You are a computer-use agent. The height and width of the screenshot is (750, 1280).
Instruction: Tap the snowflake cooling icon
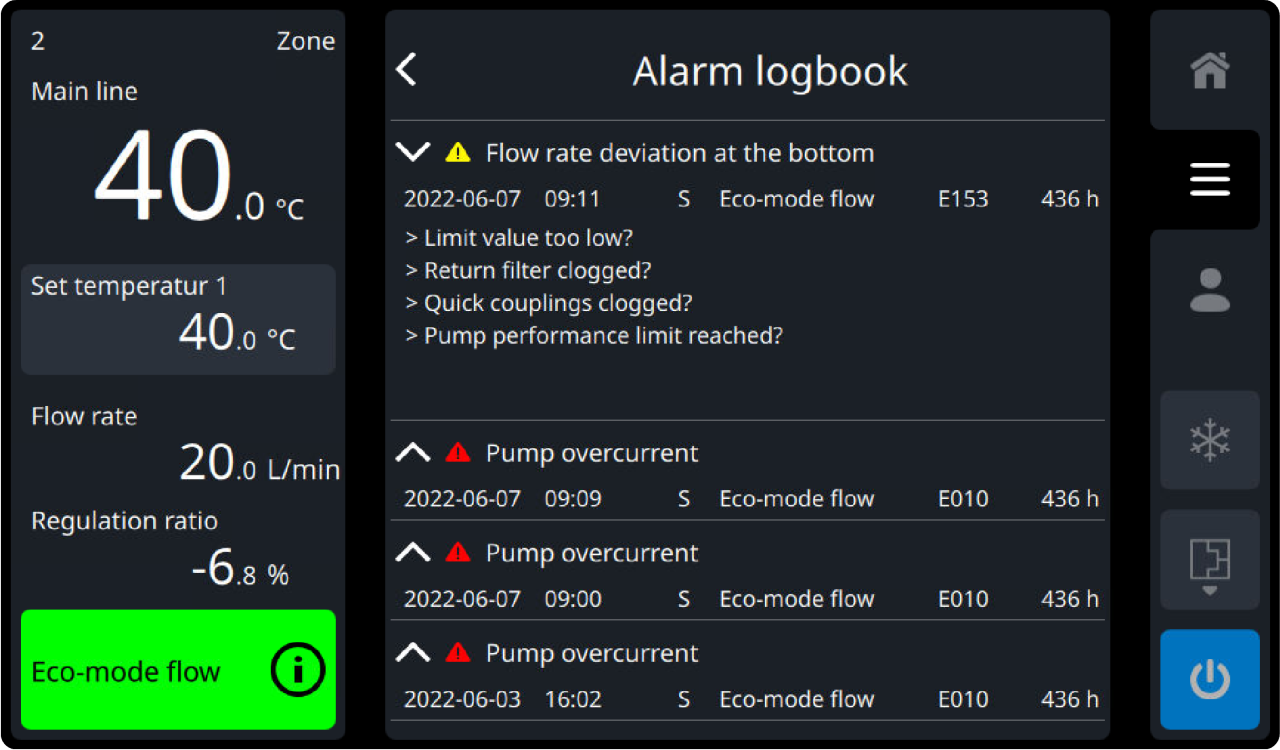pyautogui.click(x=1209, y=440)
